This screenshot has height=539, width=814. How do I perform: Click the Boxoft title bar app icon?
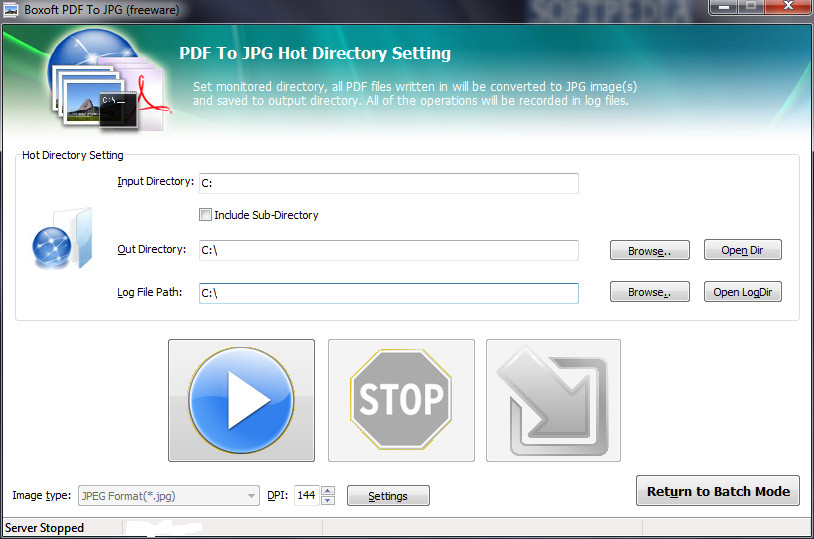click(x=10, y=10)
